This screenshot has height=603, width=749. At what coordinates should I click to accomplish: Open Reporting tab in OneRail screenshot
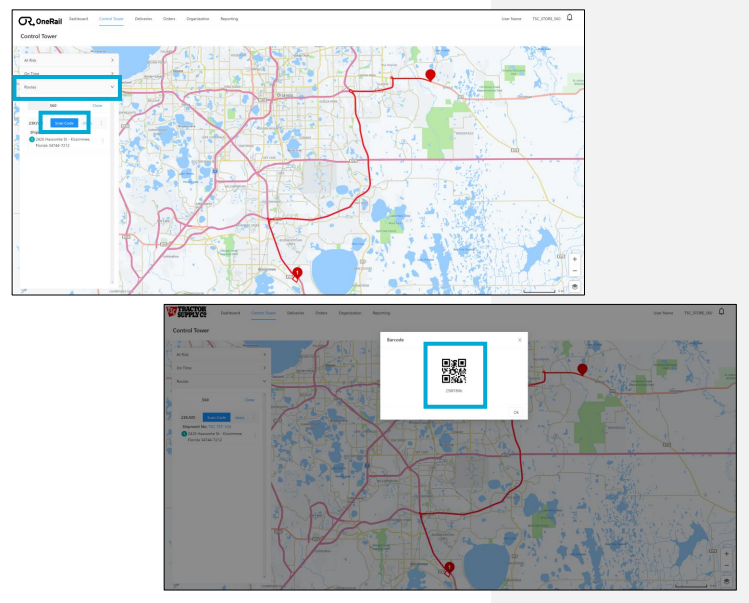click(229, 19)
